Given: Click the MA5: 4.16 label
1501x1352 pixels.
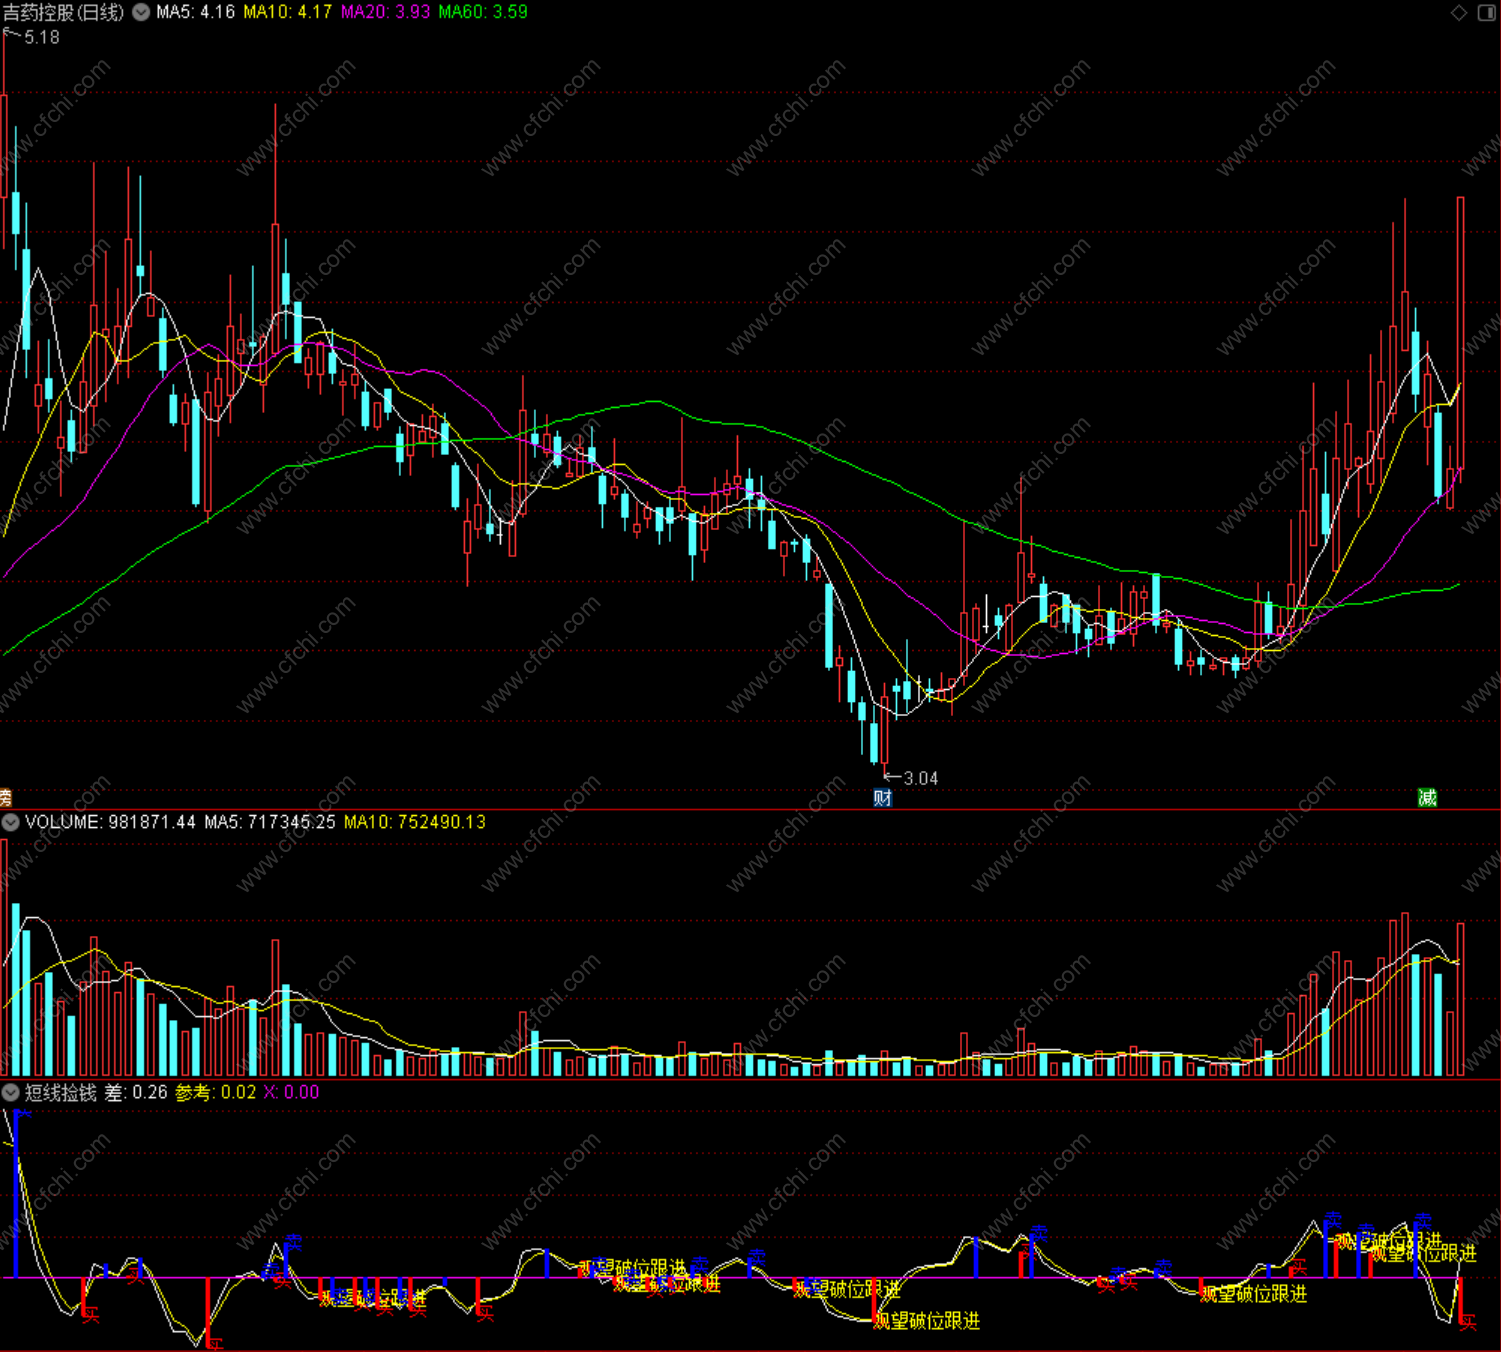Looking at the screenshot, I should pyautogui.click(x=195, y=12).
